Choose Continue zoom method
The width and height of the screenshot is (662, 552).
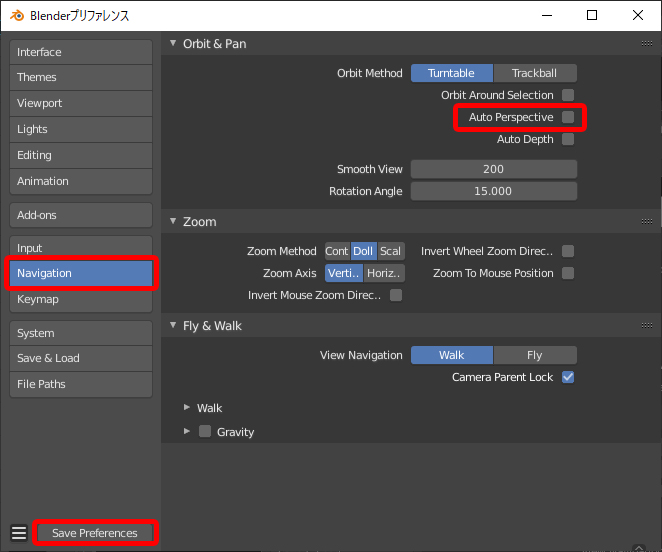point(337,251)
